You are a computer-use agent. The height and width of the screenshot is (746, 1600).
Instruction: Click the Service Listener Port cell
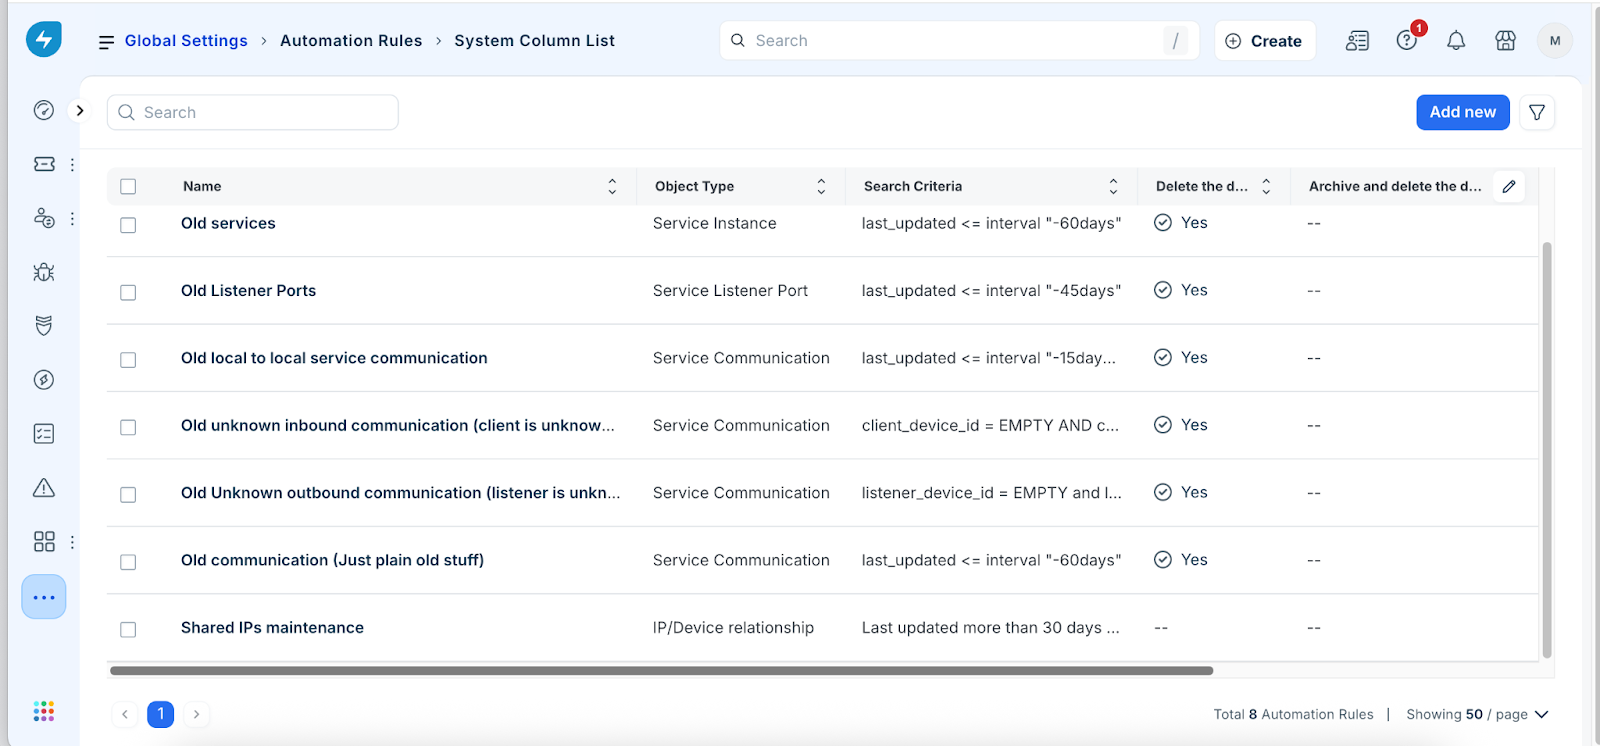pos(730,290)
